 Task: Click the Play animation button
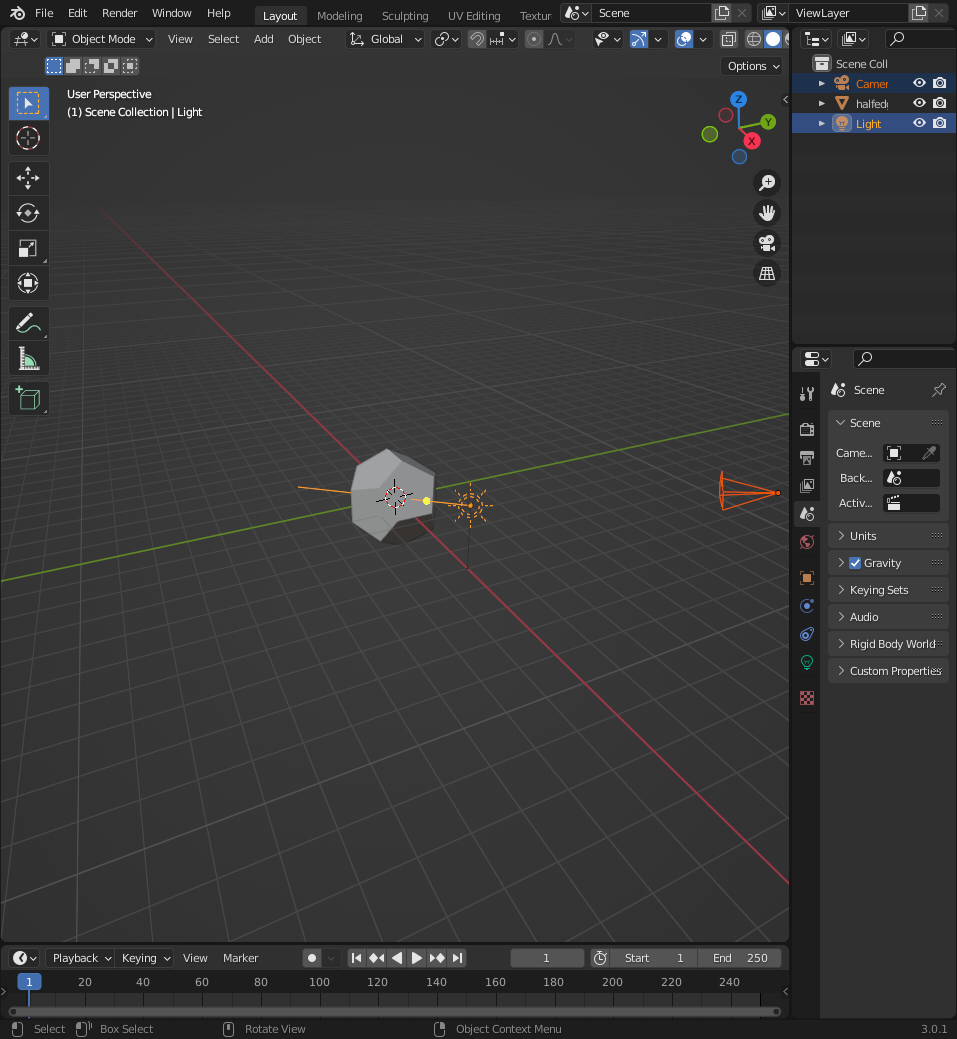417,958
